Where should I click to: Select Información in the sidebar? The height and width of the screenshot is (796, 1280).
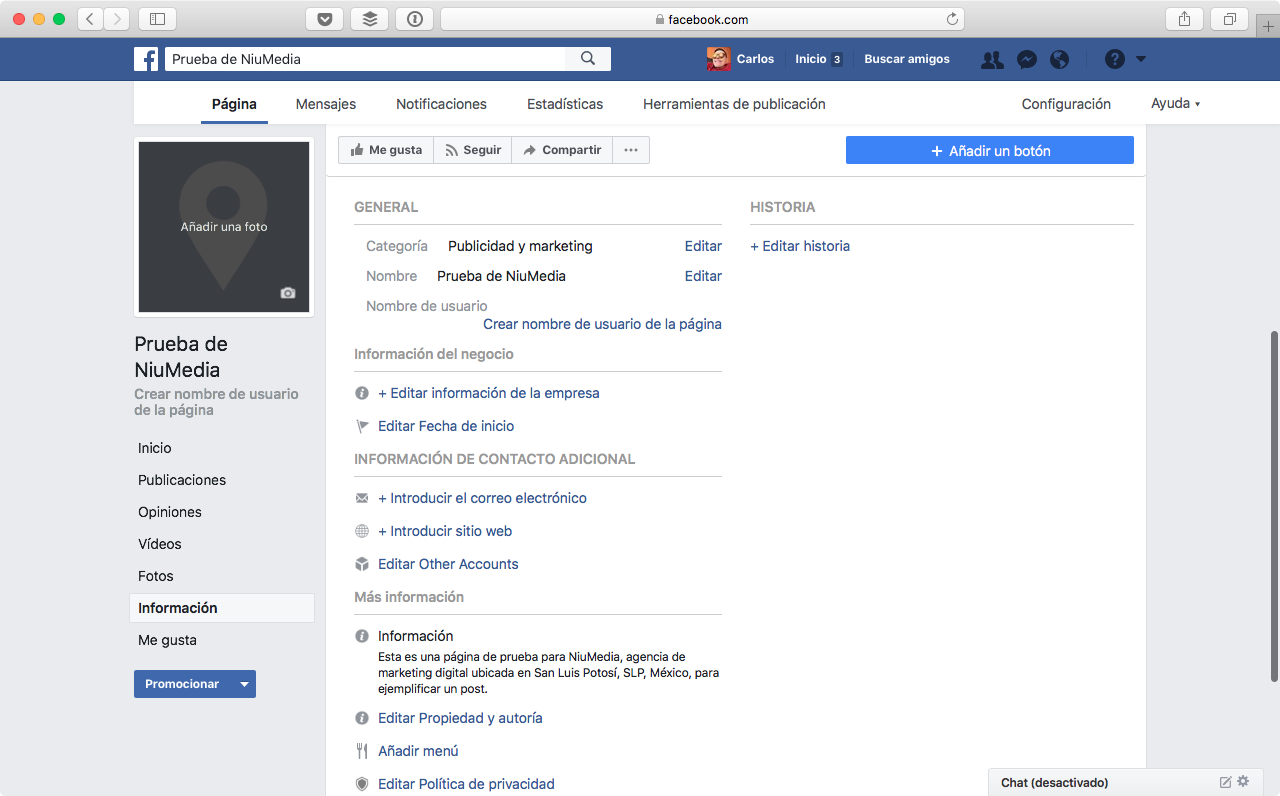pos(222,608)
